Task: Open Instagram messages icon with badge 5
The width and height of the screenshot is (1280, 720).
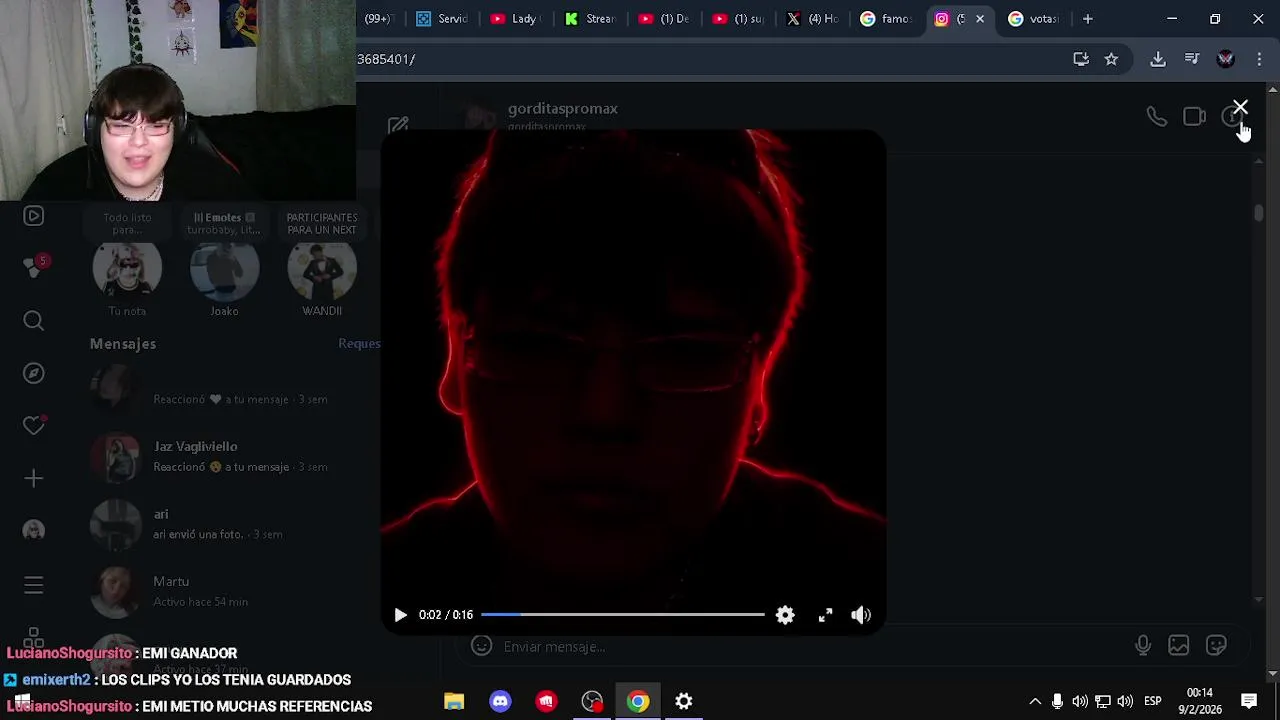Action: pyautogui.click(x=33, y=267)
